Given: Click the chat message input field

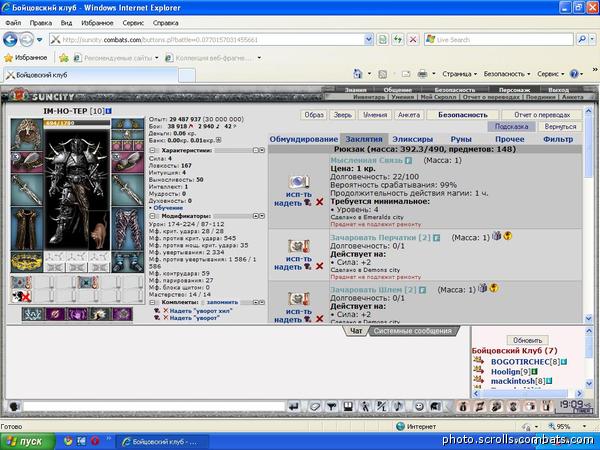Looking at the screenshot, I should 155,406.
